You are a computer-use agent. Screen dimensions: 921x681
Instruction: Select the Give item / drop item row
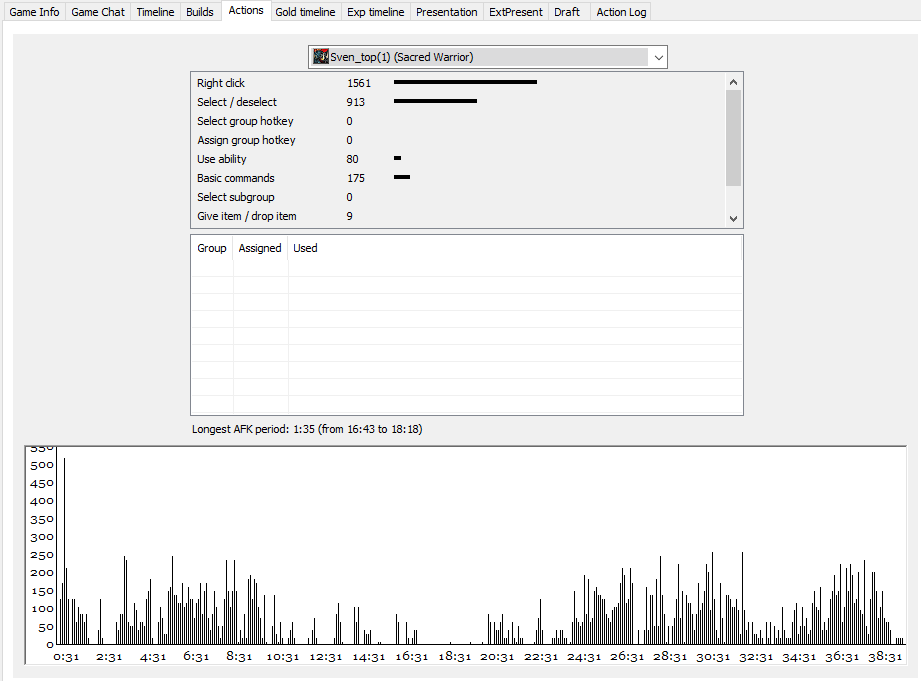point(458,216)
